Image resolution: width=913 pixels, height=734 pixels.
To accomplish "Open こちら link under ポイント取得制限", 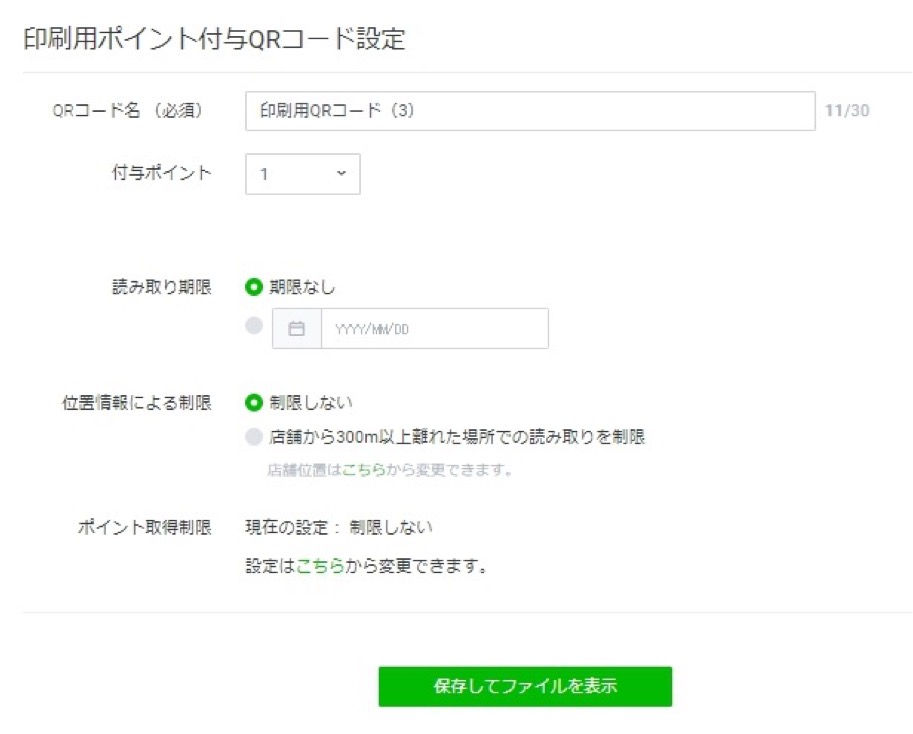I will [x=320, y=567].
